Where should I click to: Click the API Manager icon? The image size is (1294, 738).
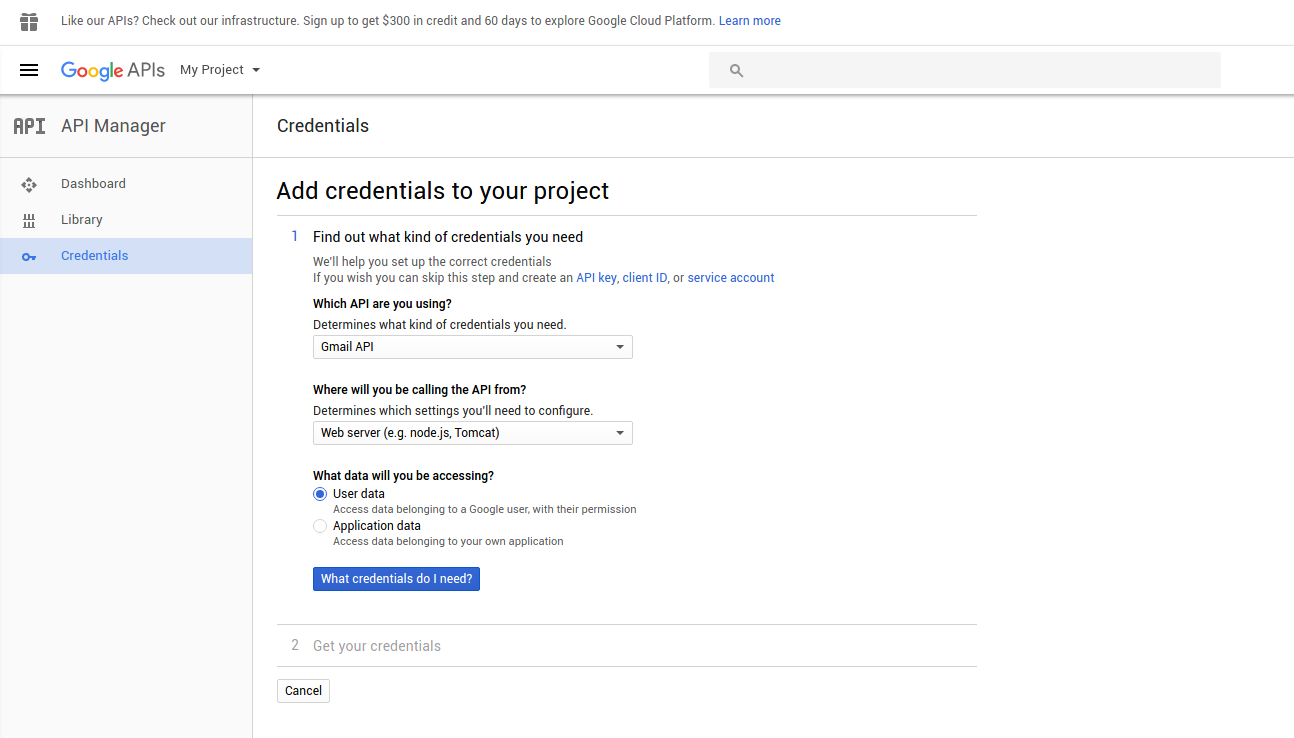coord(29,126)
